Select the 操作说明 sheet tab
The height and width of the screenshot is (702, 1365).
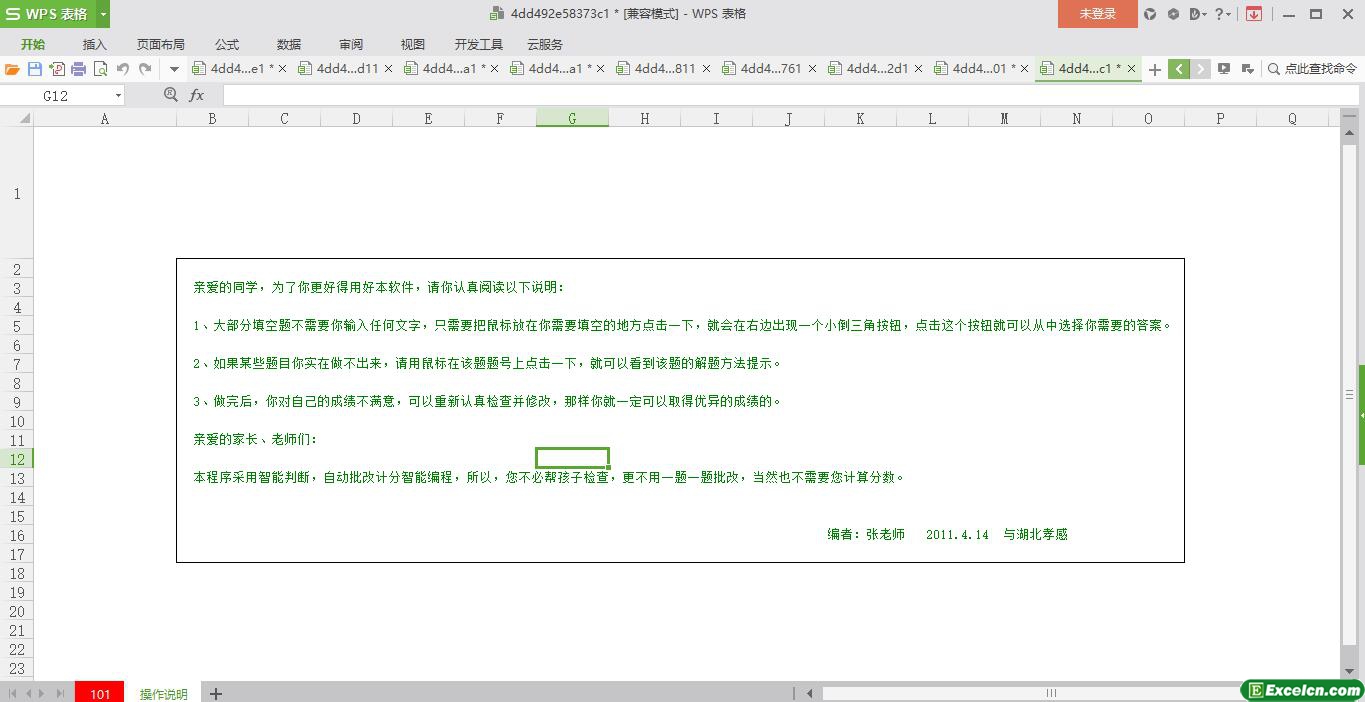click(163, 693)
